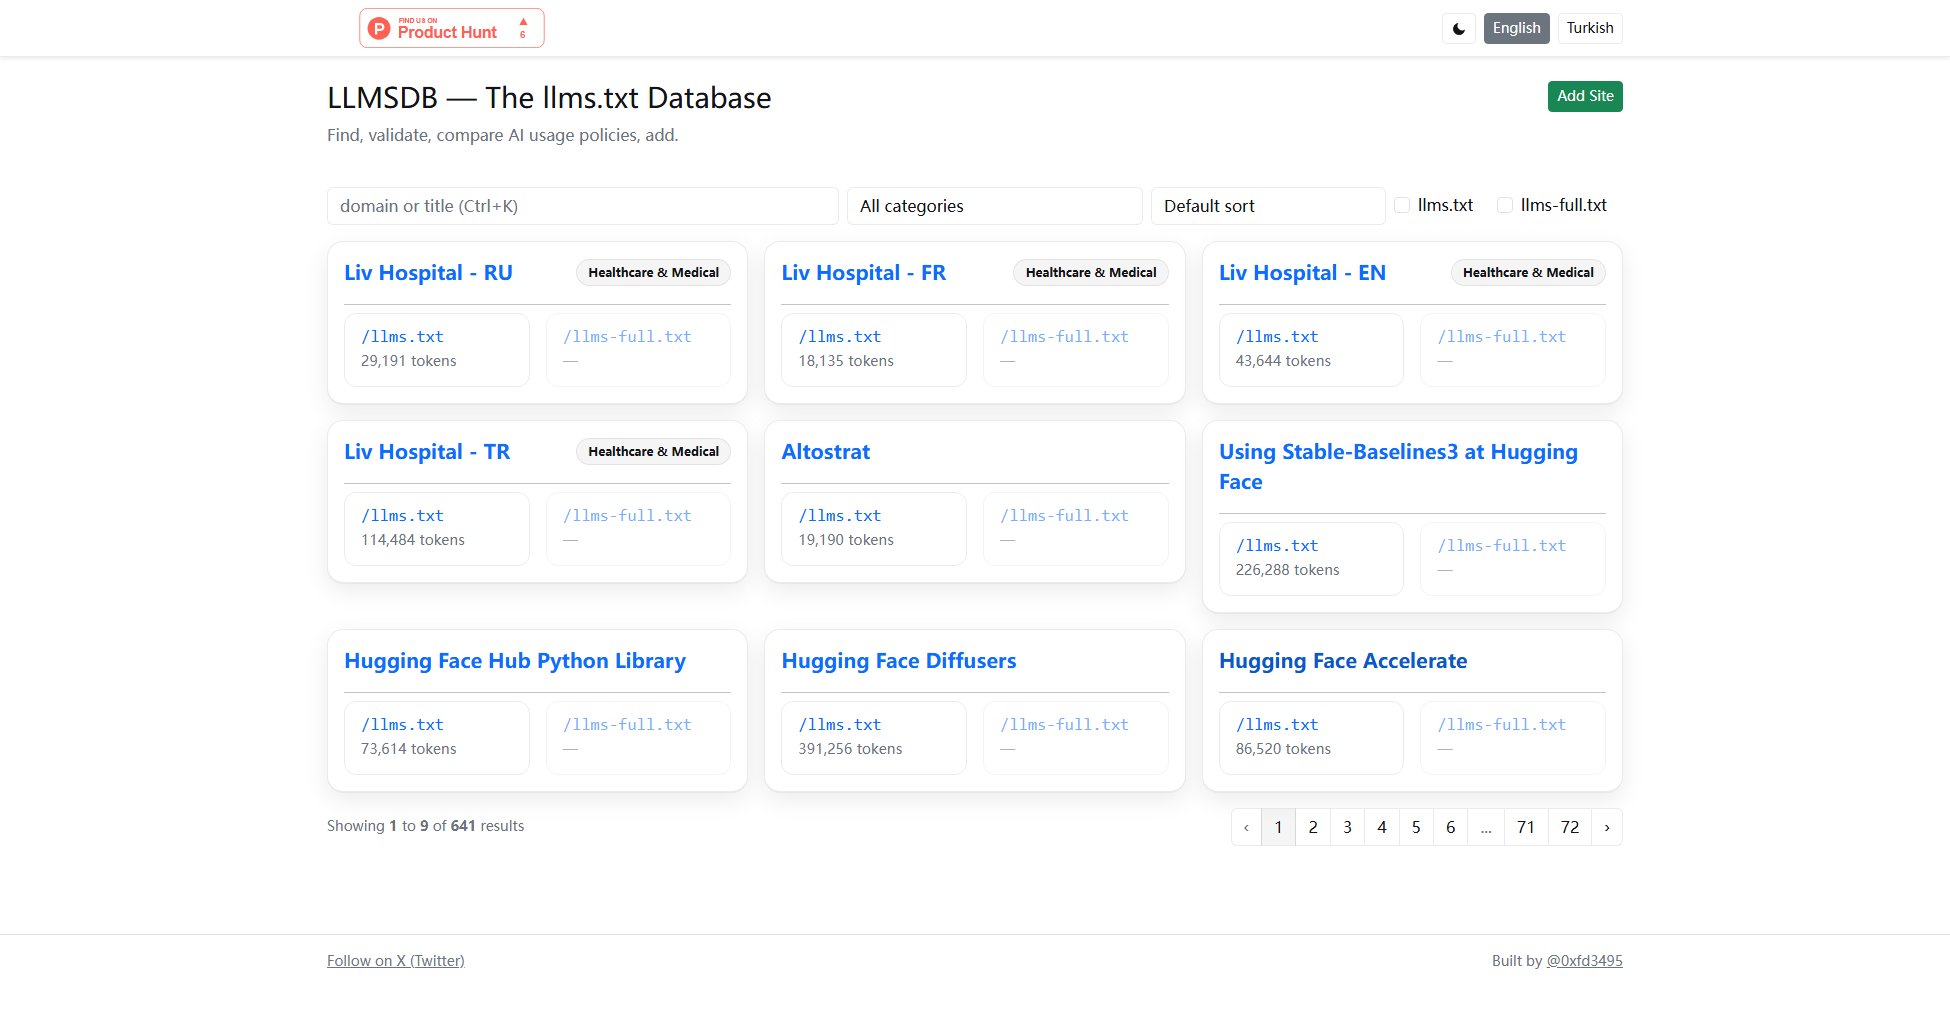1950x1030 pixels.
Task: Open /llms.txt box with 18,135 tokens
Action: click(x=874, y=350)
